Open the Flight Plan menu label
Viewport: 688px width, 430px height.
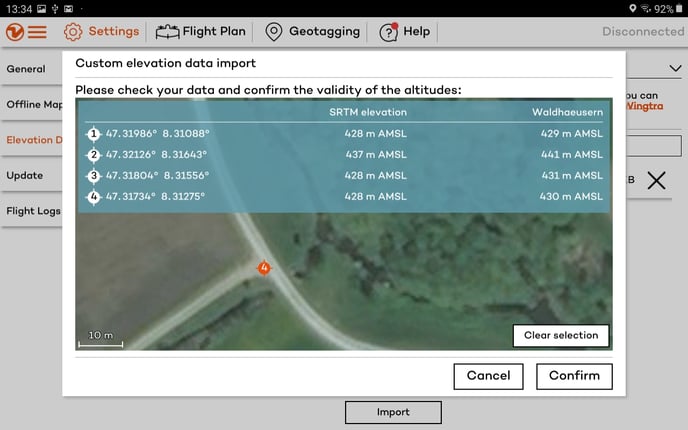tap(214, 32)
